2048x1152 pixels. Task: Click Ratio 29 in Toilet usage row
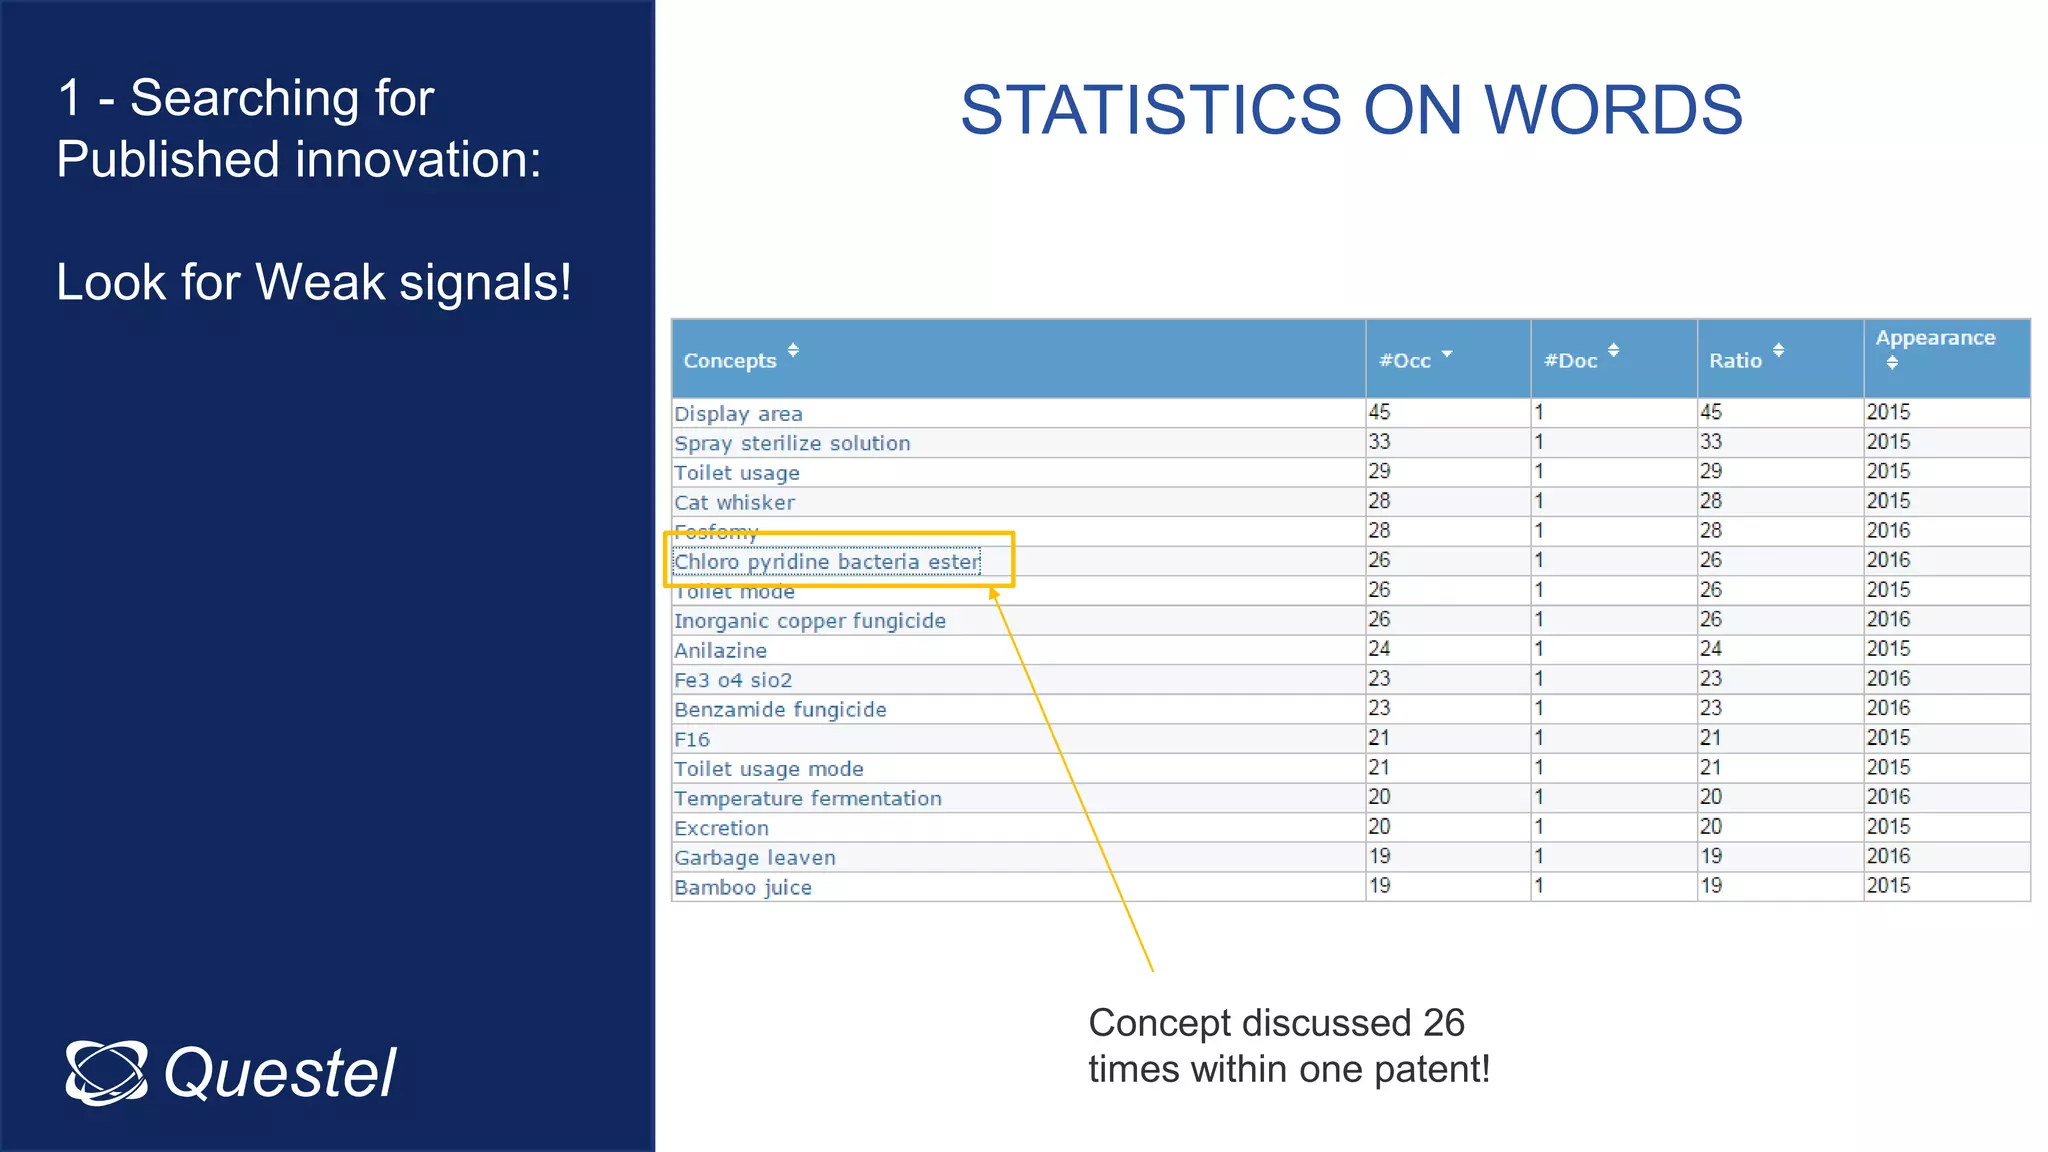pyautogui.click(x=1711, y=471)
